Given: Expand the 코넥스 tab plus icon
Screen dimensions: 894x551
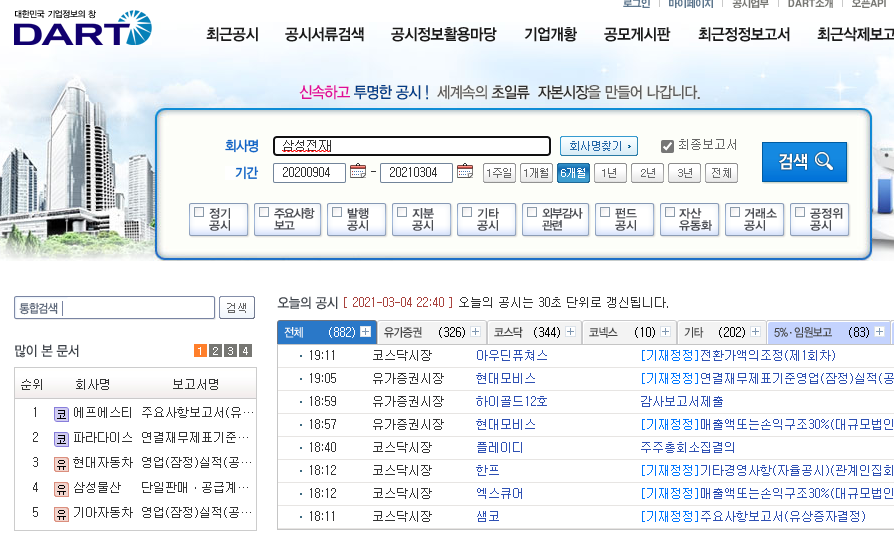Looking at the screenshot, I should tap(665, 331).
